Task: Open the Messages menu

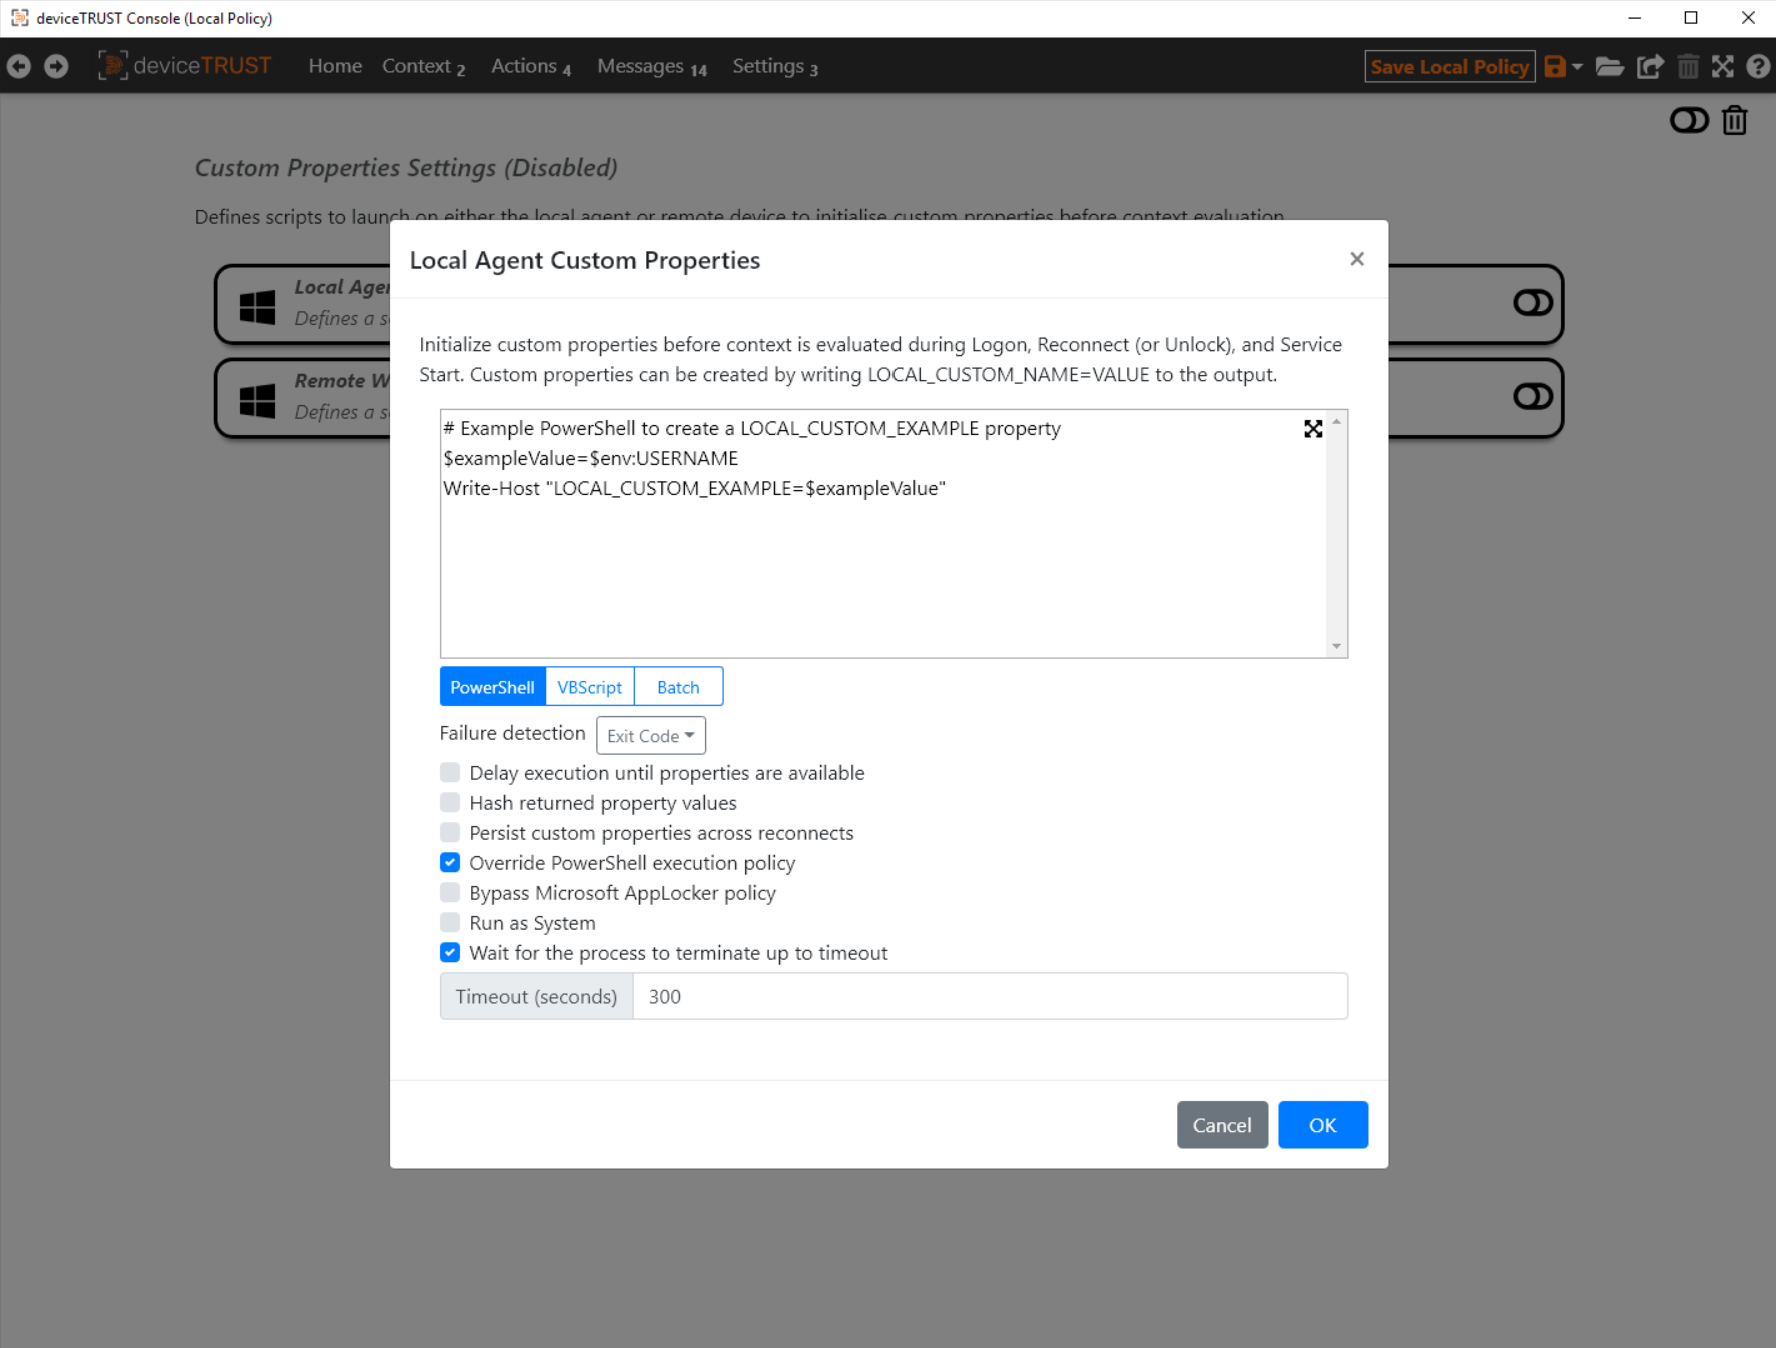Action: point(641,66)
